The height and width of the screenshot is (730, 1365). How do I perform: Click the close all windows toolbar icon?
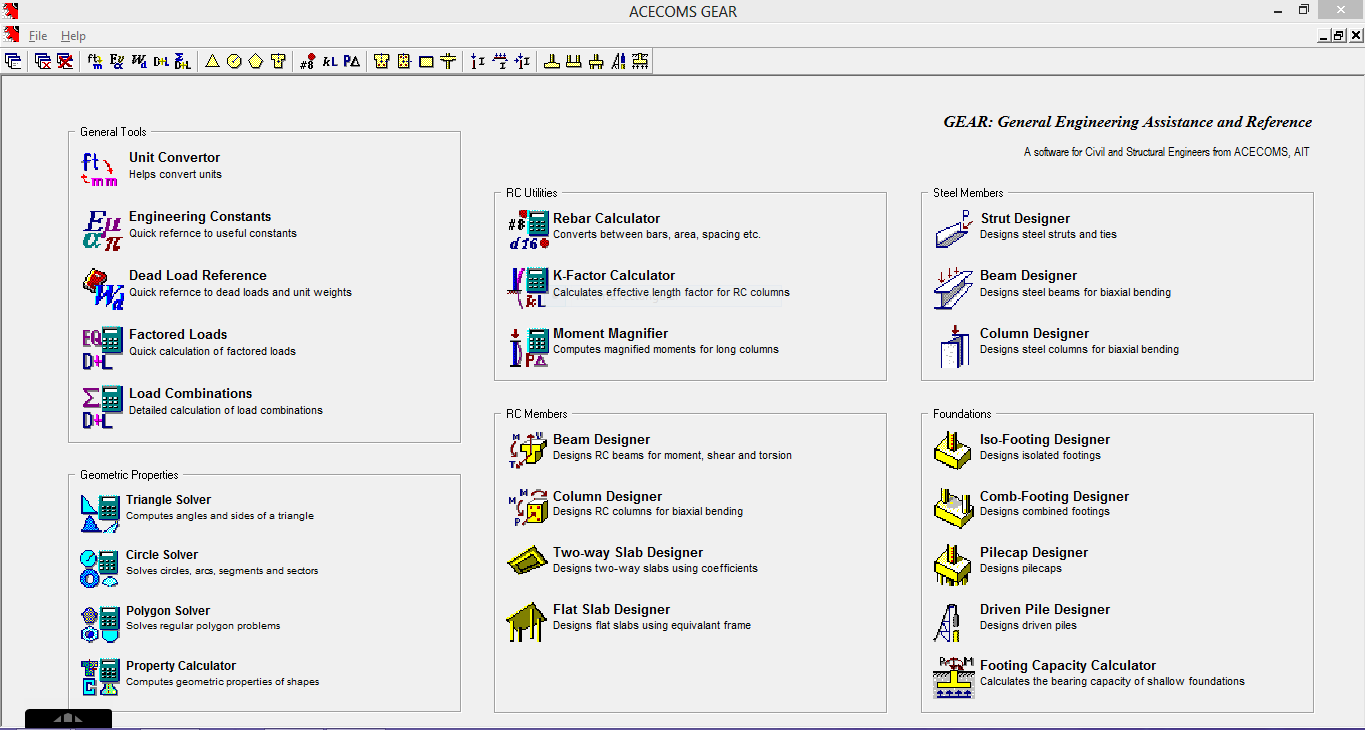click(x=65, y=61)
